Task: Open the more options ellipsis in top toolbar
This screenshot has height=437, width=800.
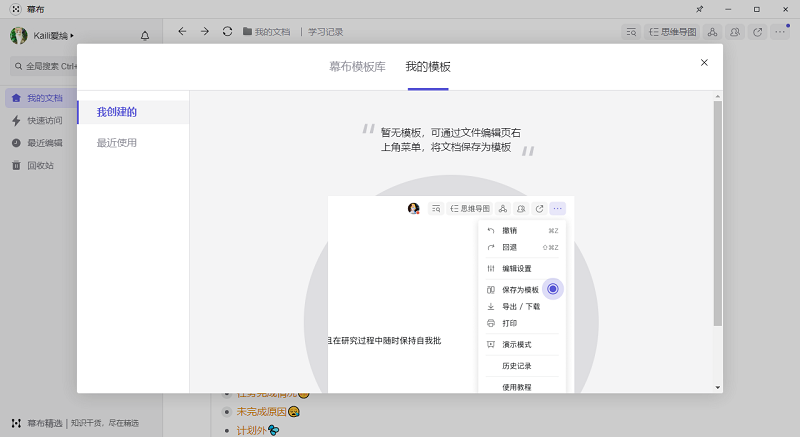Action: point(781,32)
